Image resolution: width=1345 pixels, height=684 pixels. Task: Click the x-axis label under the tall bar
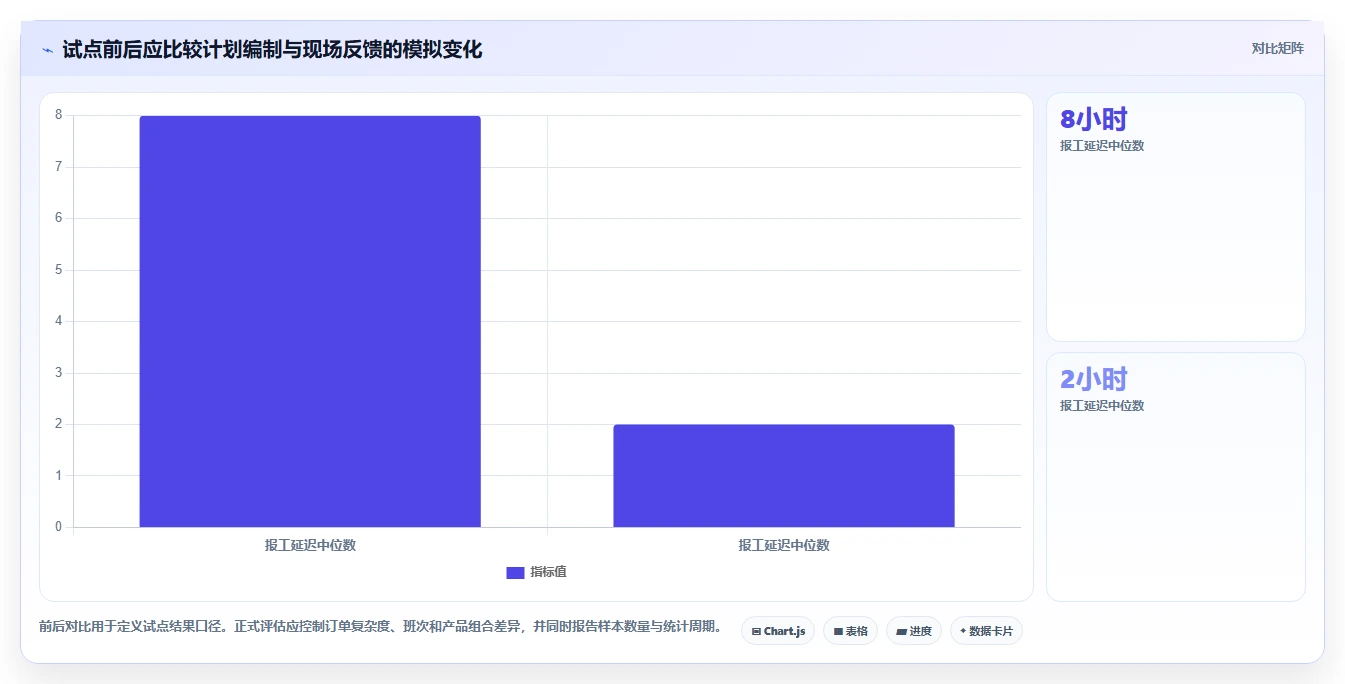pyautogui.click(x=310, y=545)
